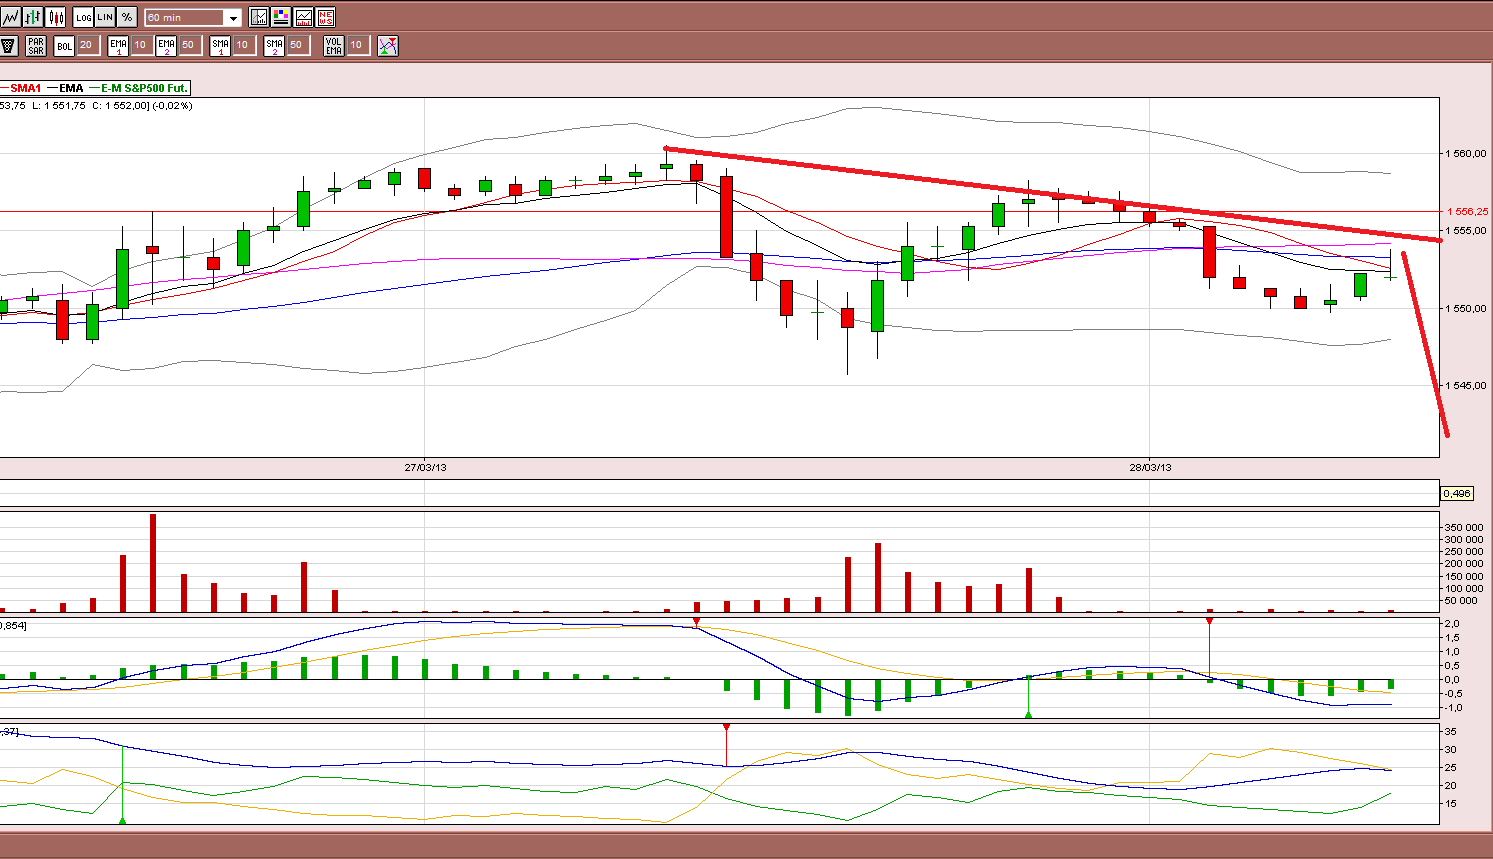Click the 0,496 indicator value box
This screenshot has width=1493, height=859.
point(1457,493)
